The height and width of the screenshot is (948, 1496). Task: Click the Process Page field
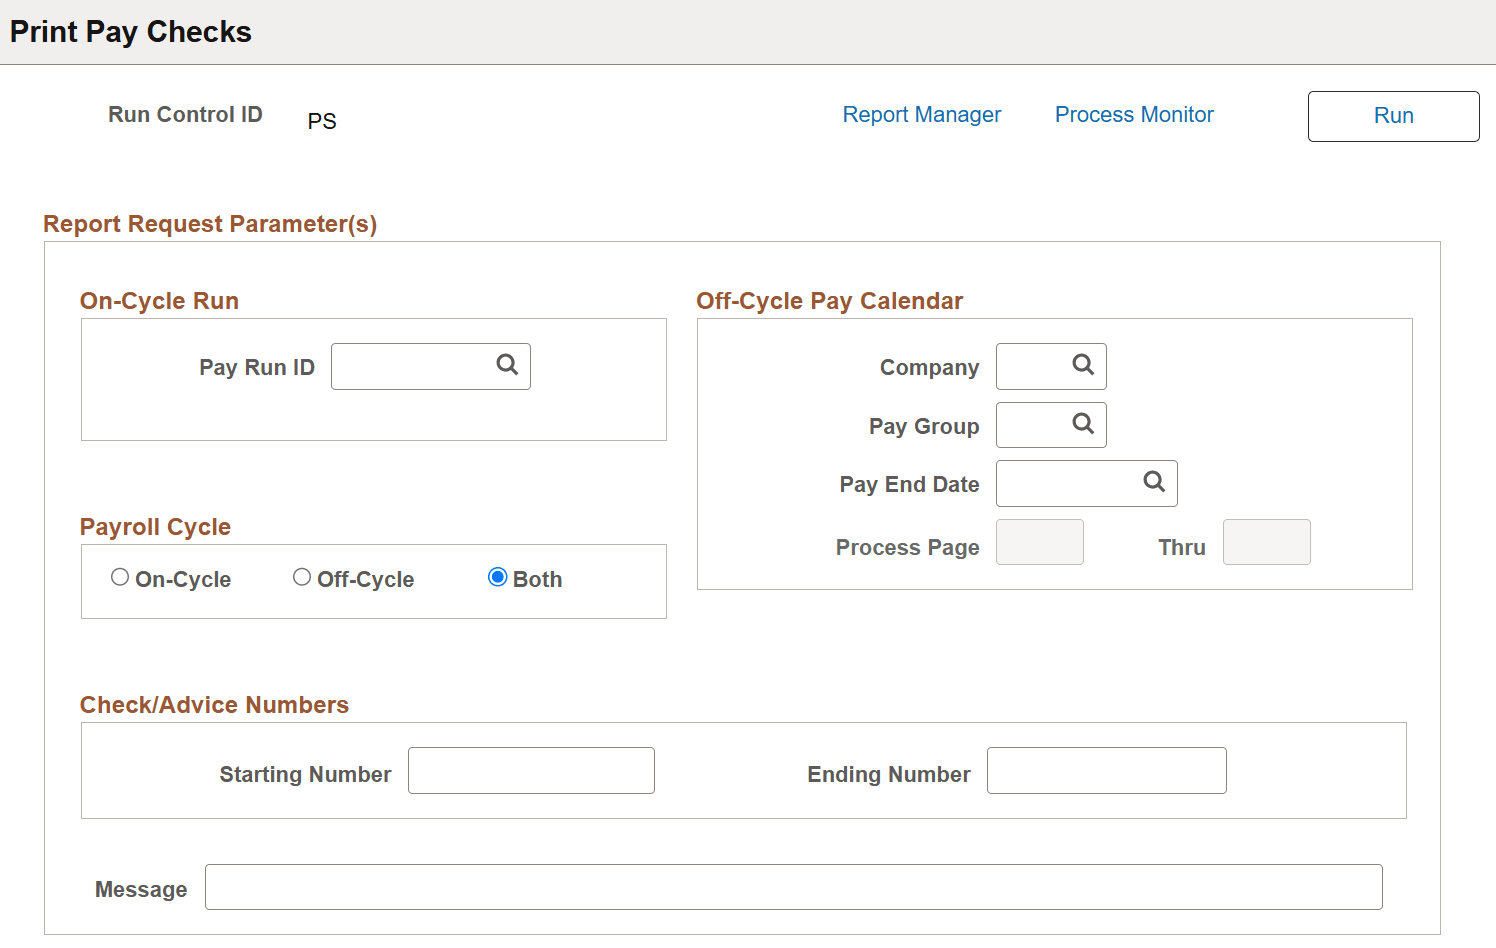coord(1039,542)
